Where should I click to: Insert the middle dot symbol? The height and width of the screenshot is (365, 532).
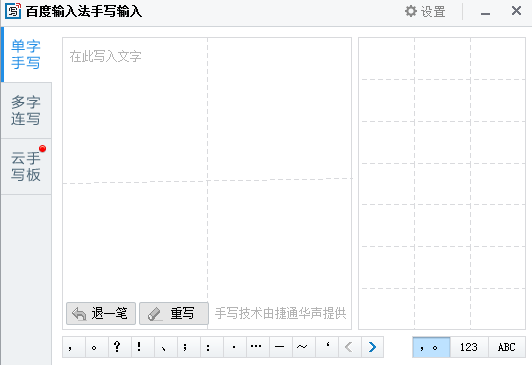pyautogui.click(x=235, y=347)
